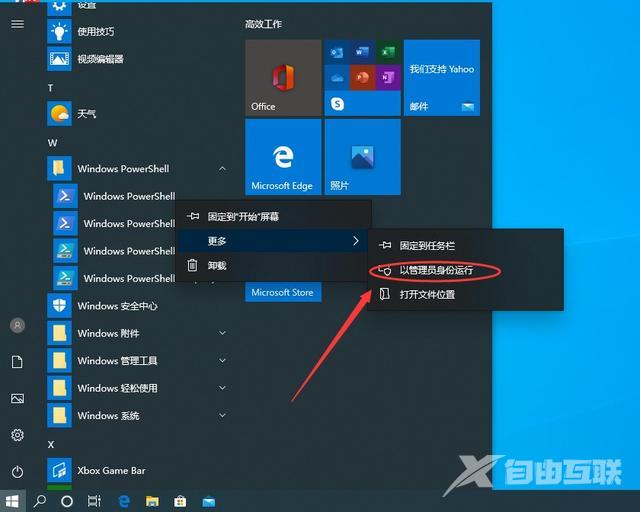The width and height of the screenshot is (640, 512).
Task: Launch the 使用技巧 (Tips) app
Action: point(139,31)
